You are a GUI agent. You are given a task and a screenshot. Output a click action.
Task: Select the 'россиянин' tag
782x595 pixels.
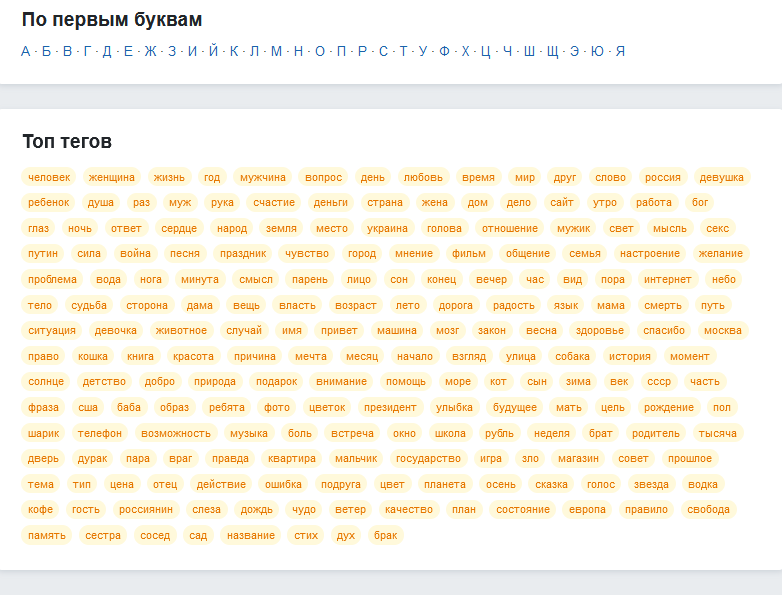(146, 509)
